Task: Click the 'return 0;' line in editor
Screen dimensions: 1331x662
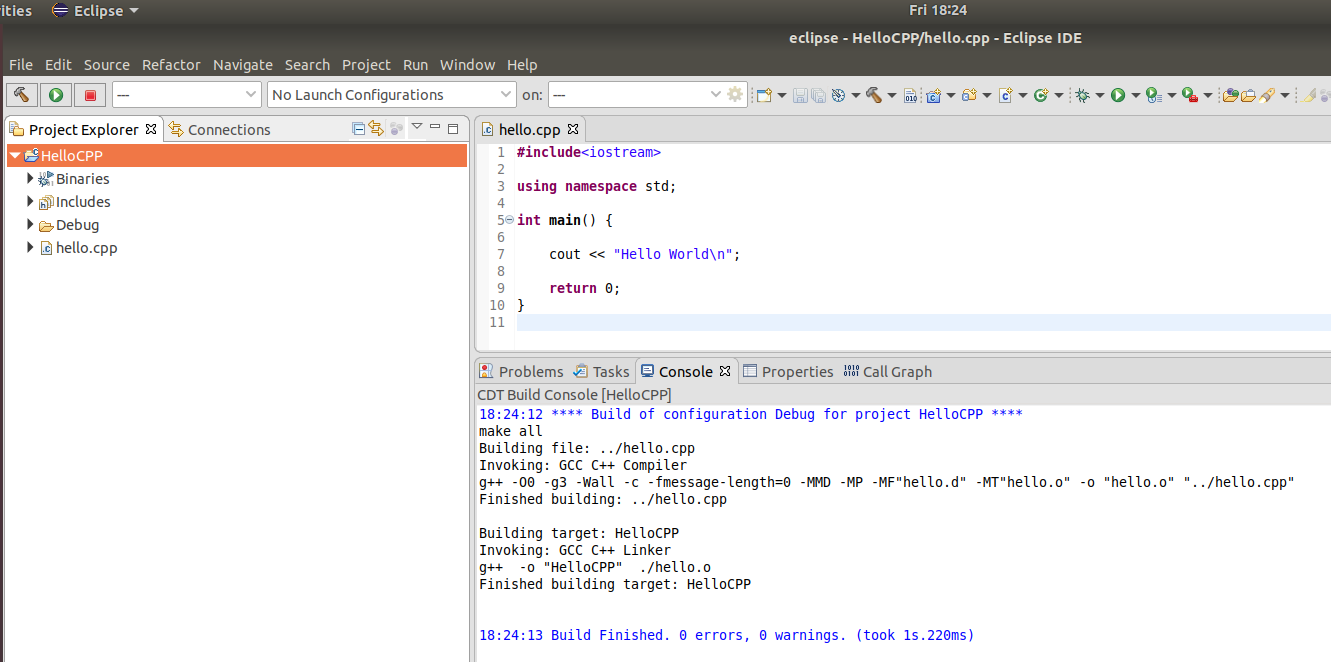Action: coord(584,288)
